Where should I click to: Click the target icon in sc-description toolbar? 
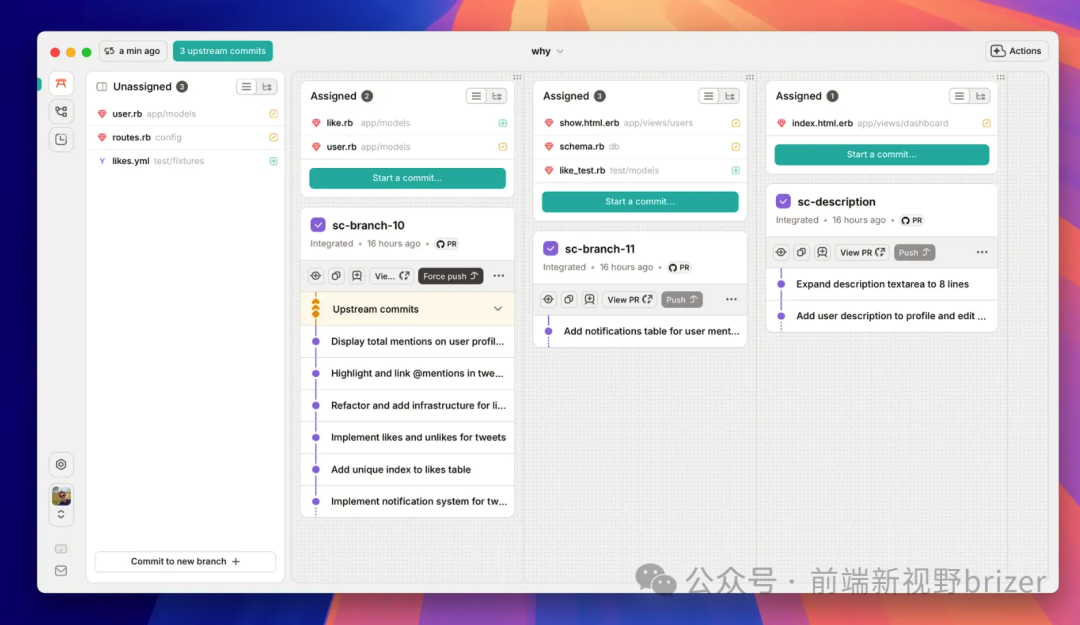tap(781, 252)
